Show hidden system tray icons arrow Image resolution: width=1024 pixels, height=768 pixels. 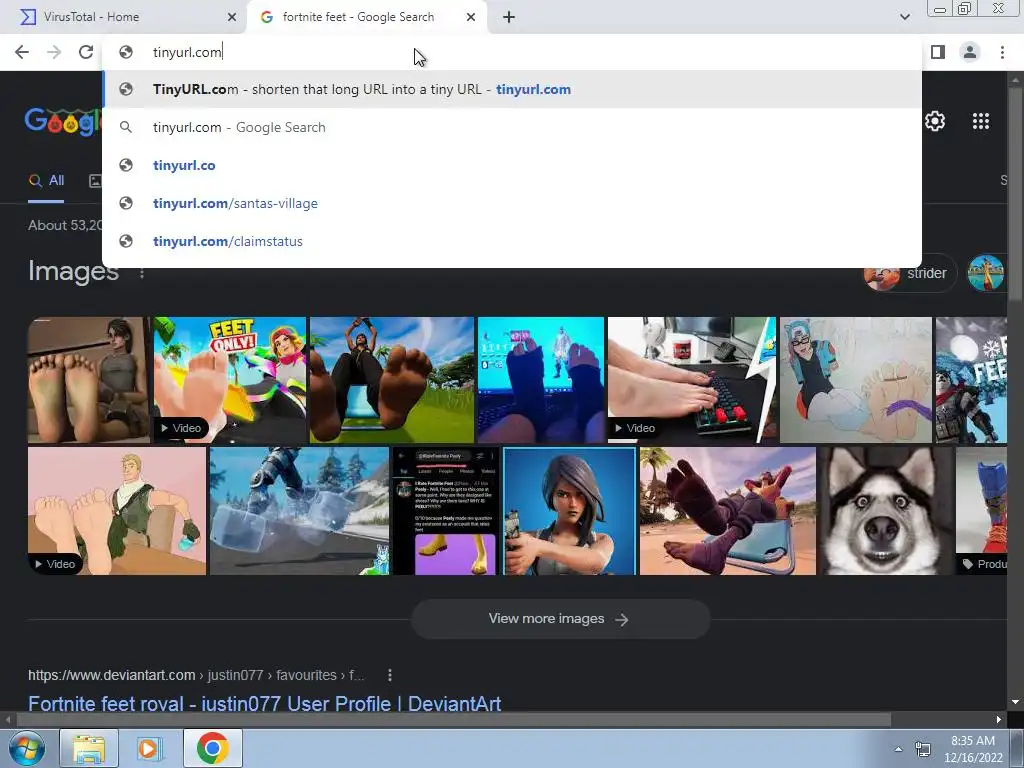(899, 749)
